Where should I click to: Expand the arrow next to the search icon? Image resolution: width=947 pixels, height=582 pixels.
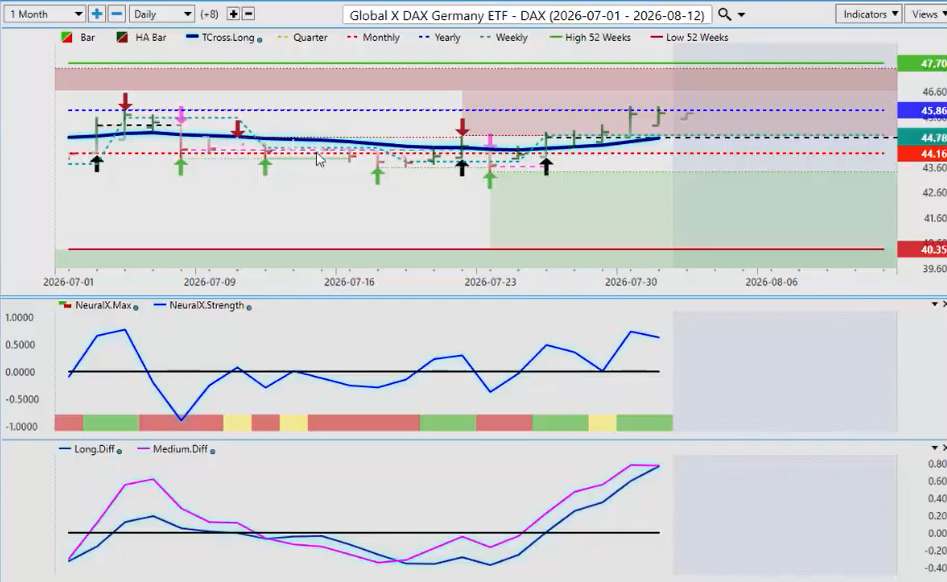(742, 14)
